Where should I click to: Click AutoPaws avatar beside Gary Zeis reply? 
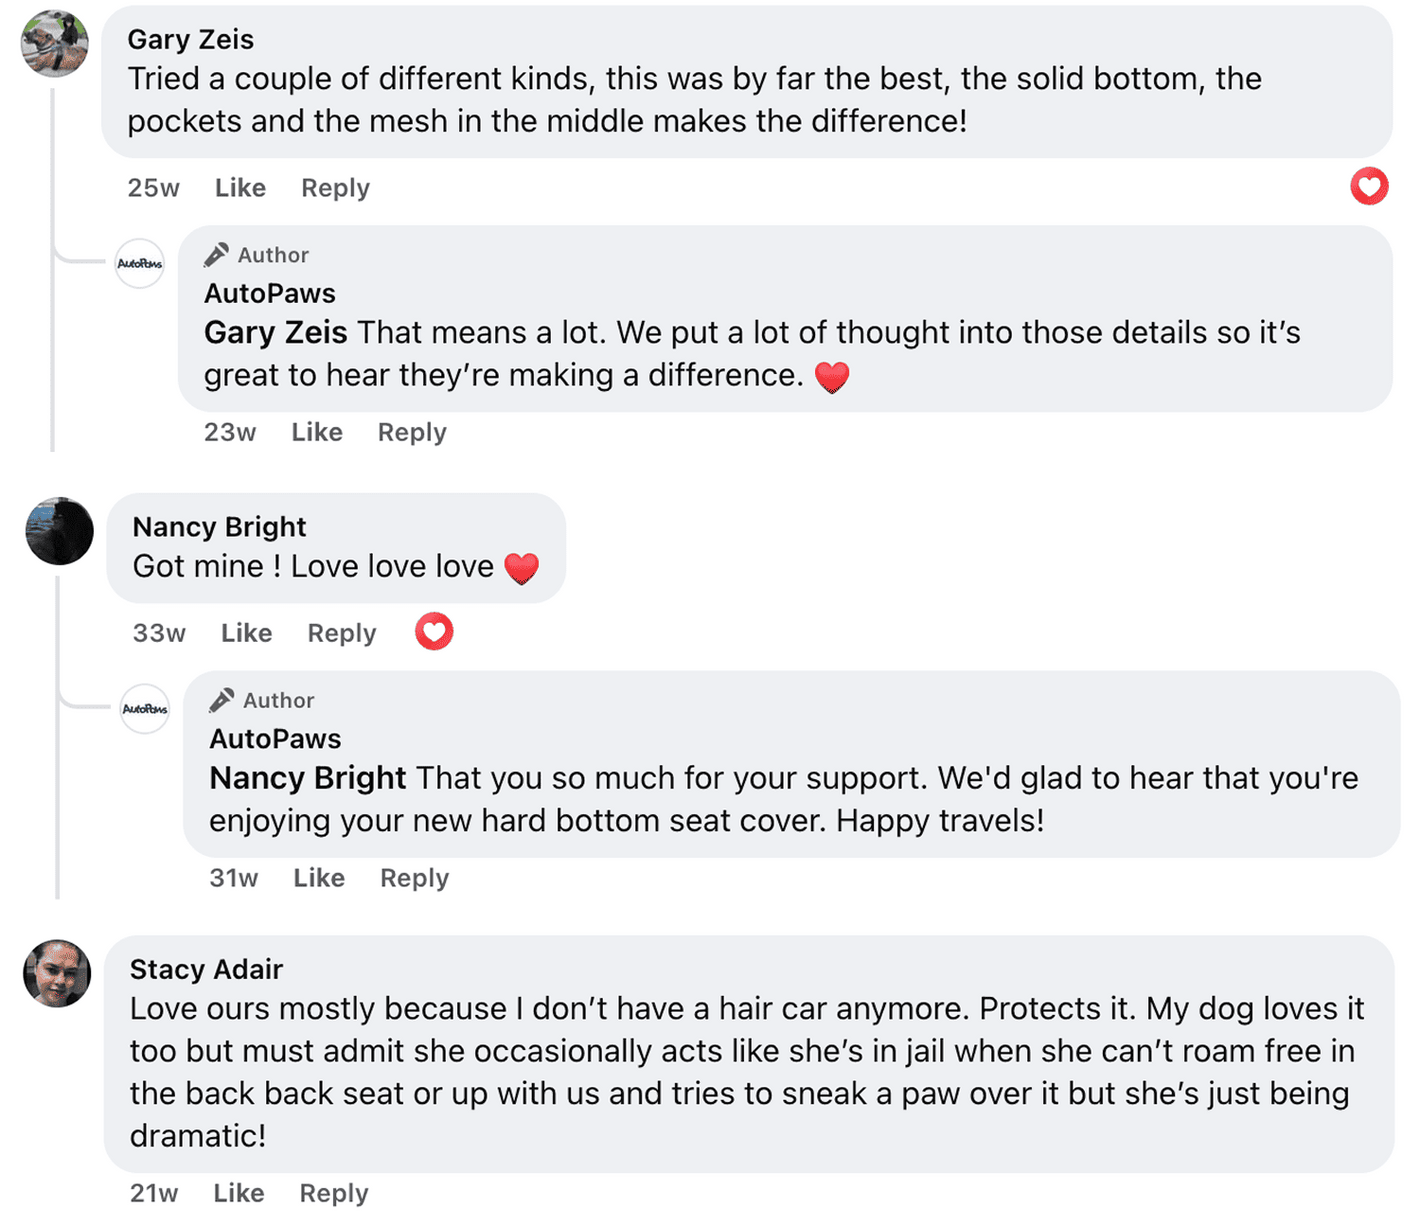tap(140, 264)
